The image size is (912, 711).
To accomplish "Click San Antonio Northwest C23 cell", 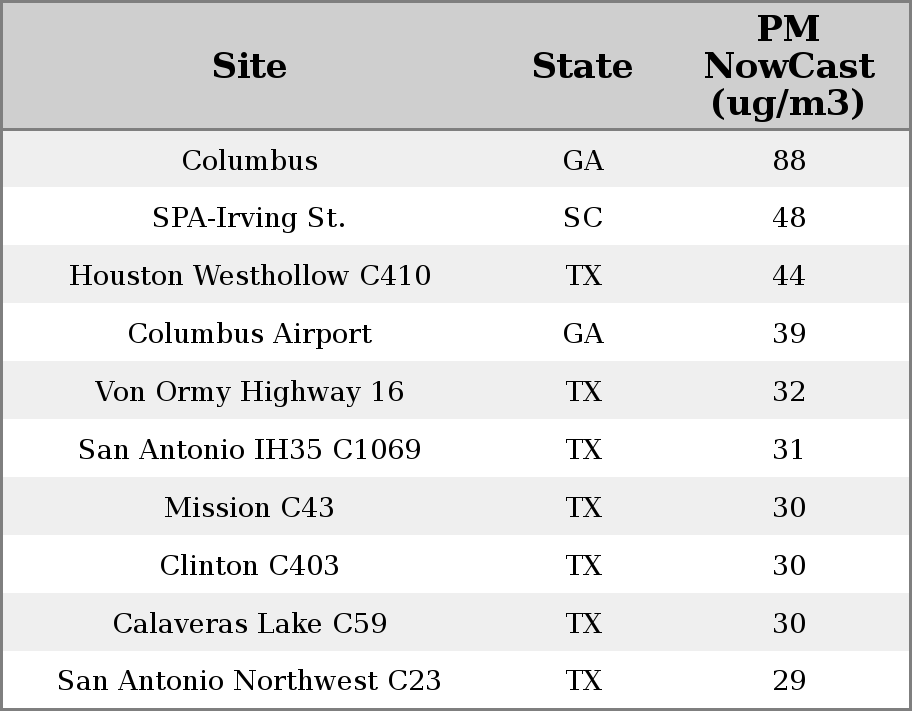I will (249, 681).
